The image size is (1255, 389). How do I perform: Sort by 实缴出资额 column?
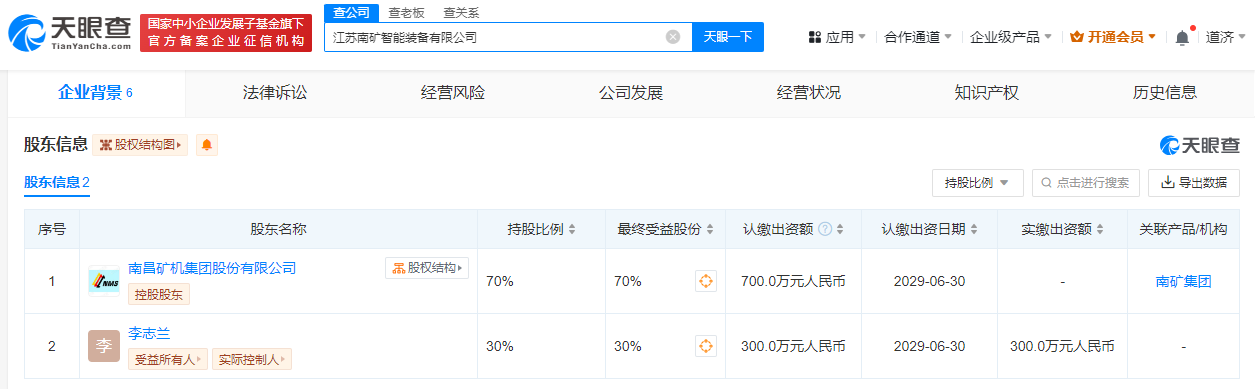pos(1100,229)
